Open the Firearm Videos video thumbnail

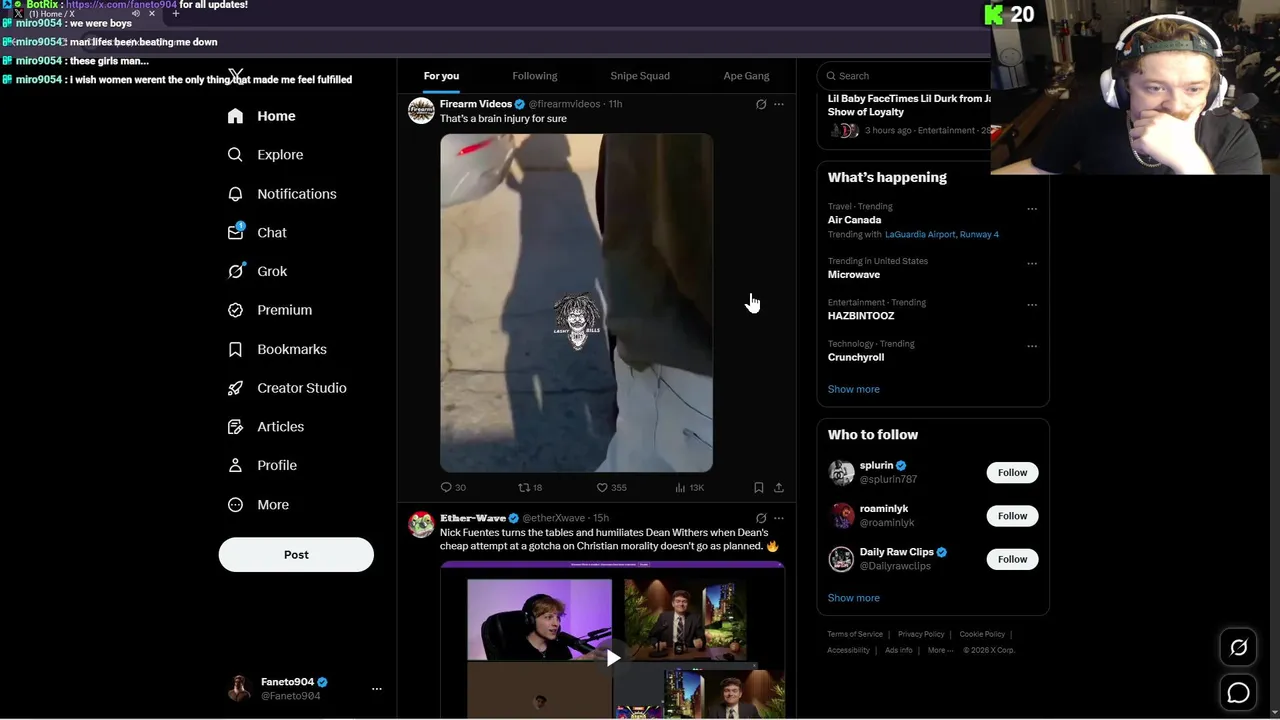576,303
